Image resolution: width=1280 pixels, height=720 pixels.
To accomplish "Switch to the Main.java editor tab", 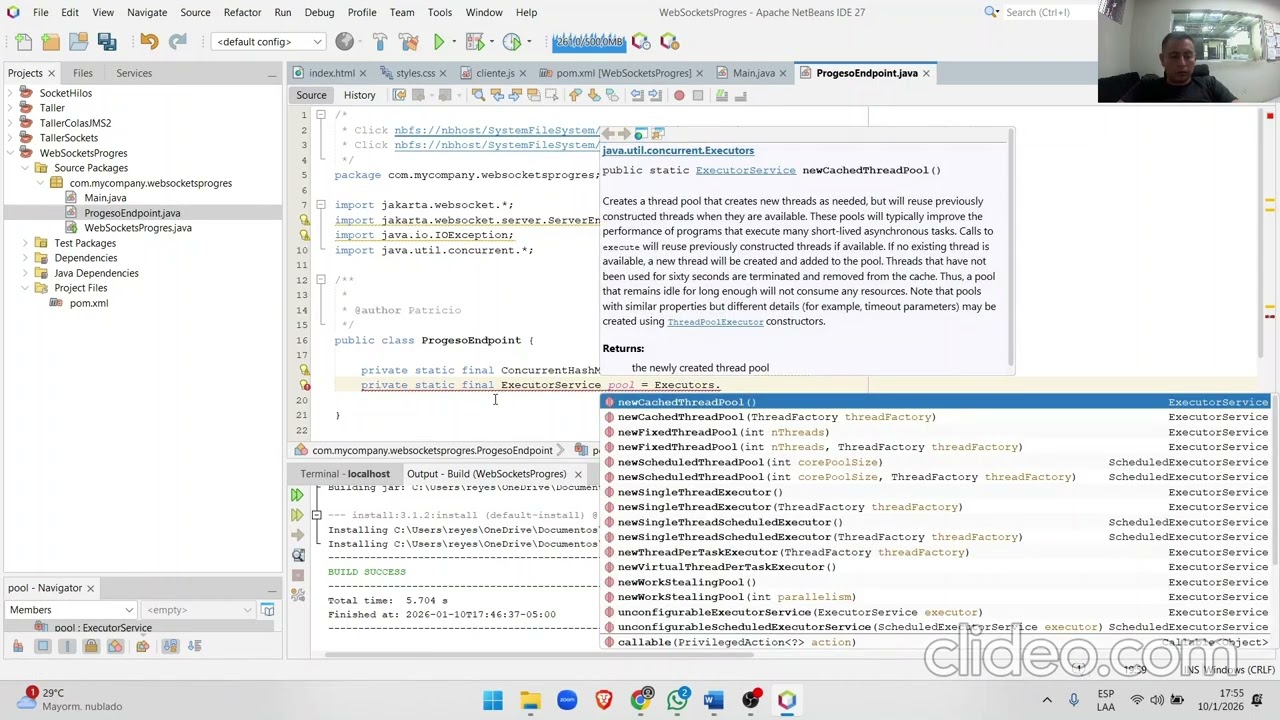I will coord(754,73).
